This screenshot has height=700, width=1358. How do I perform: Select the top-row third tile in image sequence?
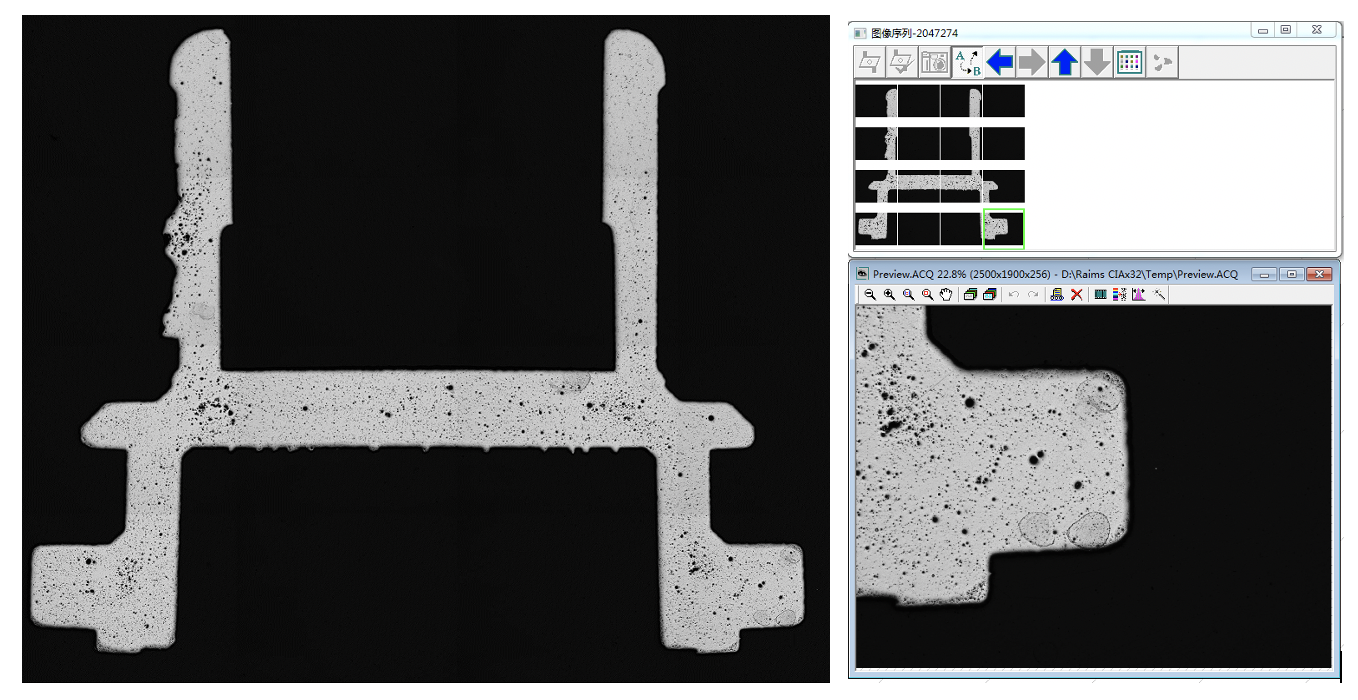[961, 101]
